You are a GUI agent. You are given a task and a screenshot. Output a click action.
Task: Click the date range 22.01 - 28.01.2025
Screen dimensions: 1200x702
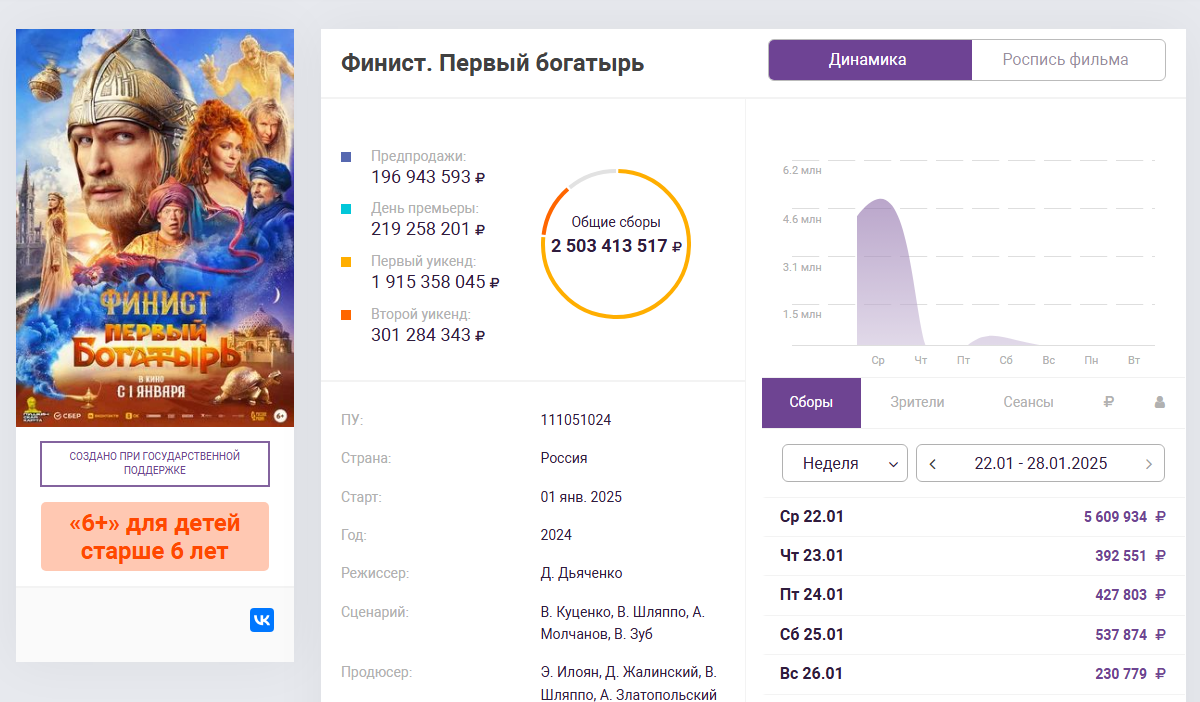(x=1040, y=463)
